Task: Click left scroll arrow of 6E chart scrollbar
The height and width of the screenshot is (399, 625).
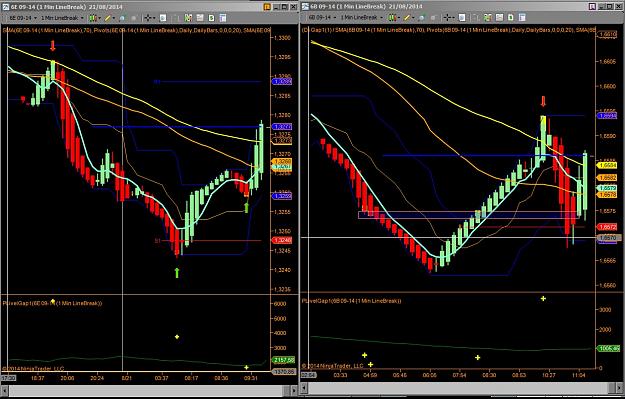Action: pos(4,390)
